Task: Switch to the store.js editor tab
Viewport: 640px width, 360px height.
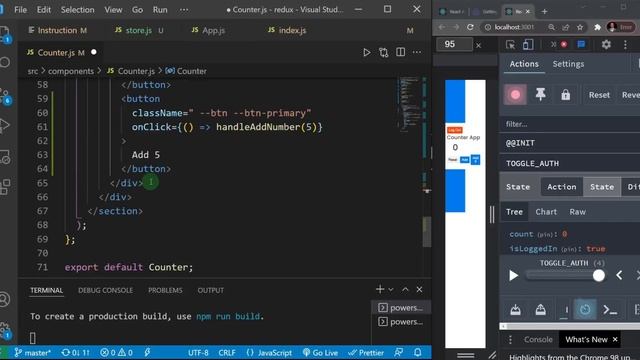Action: coord(139,30)
